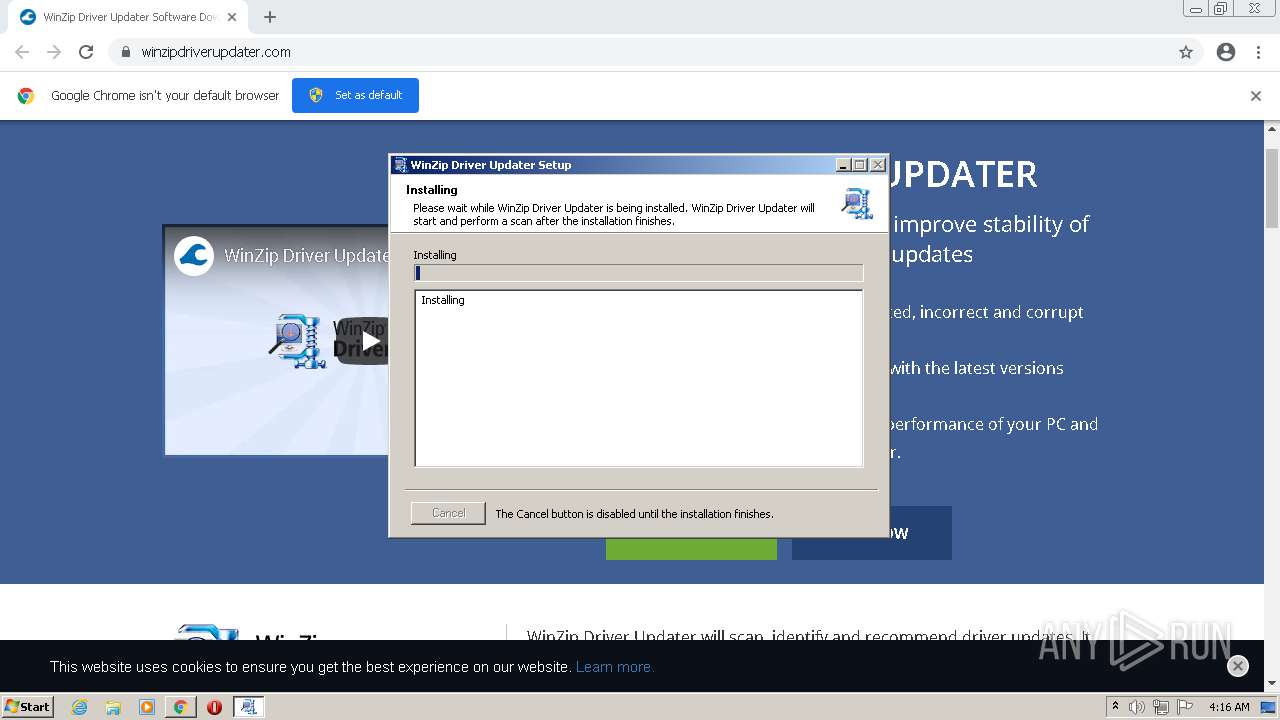The width and height of the screenshot is (1280, 720).
Task: Show hidden system tray icons
Action: point(1115,707)
